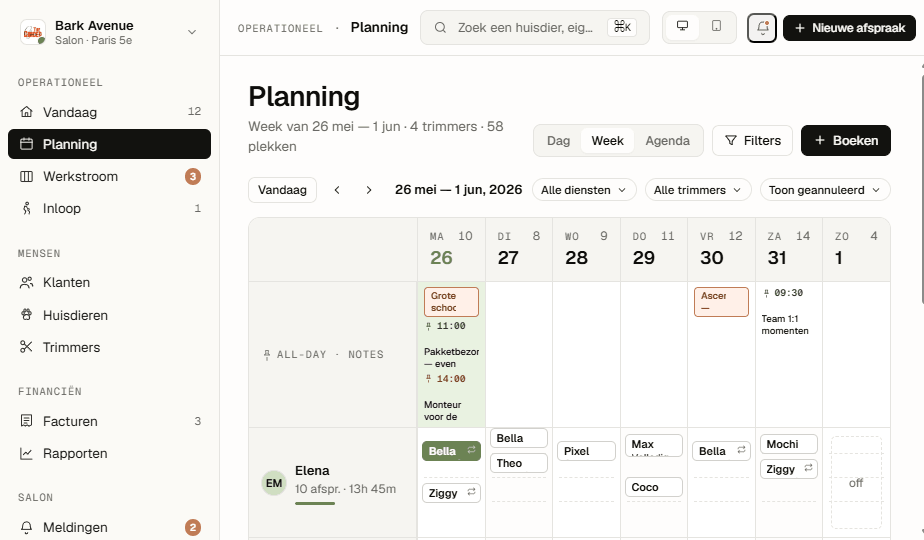Open the Alle trimmers dropdown

(698, 190)
